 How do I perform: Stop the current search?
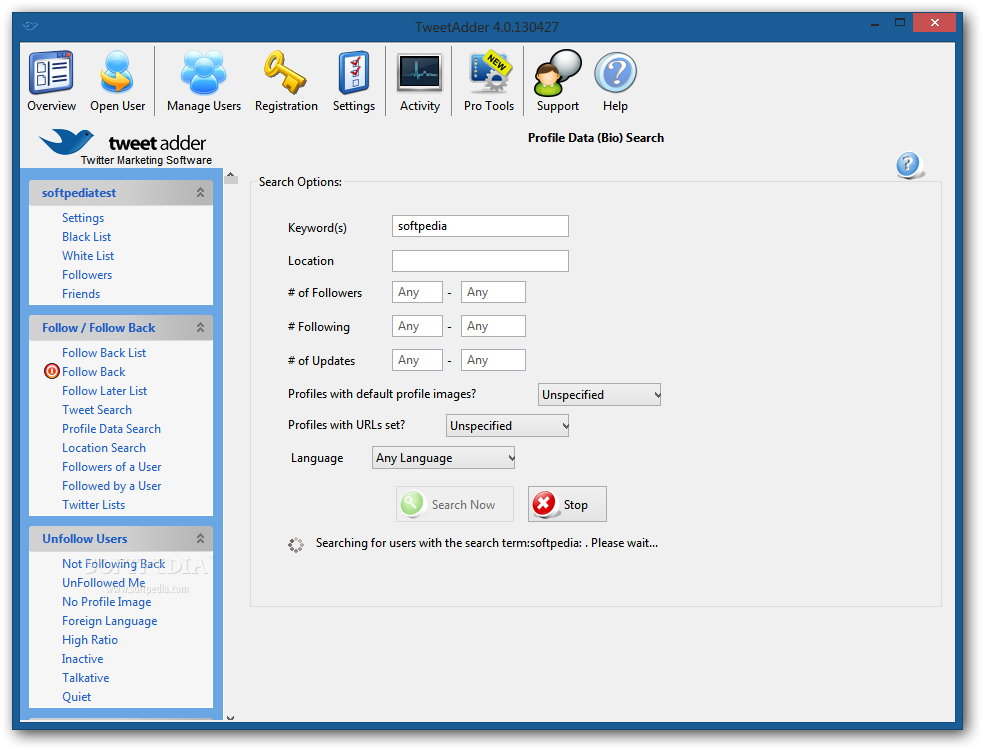pos(567,504)
